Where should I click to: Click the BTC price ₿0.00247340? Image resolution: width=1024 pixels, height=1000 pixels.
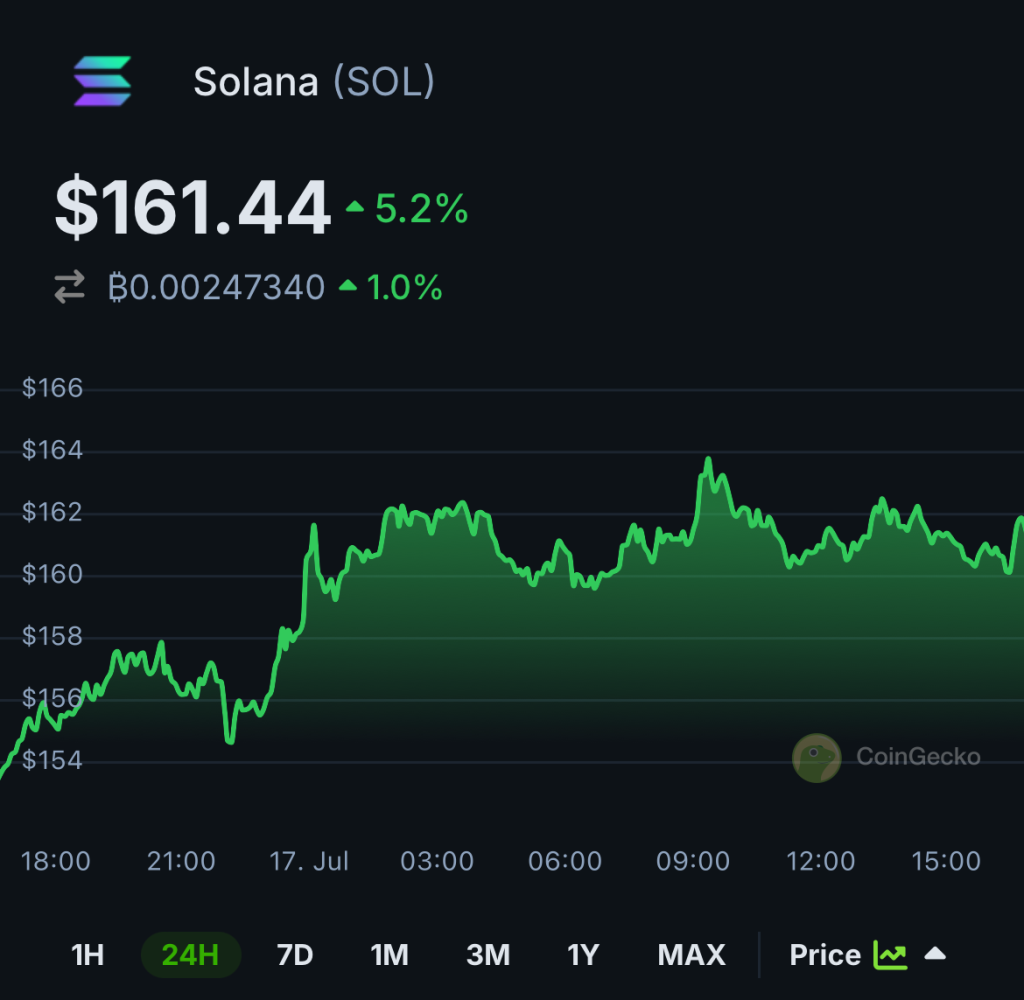pyautogui.click(x=216, y=287)
